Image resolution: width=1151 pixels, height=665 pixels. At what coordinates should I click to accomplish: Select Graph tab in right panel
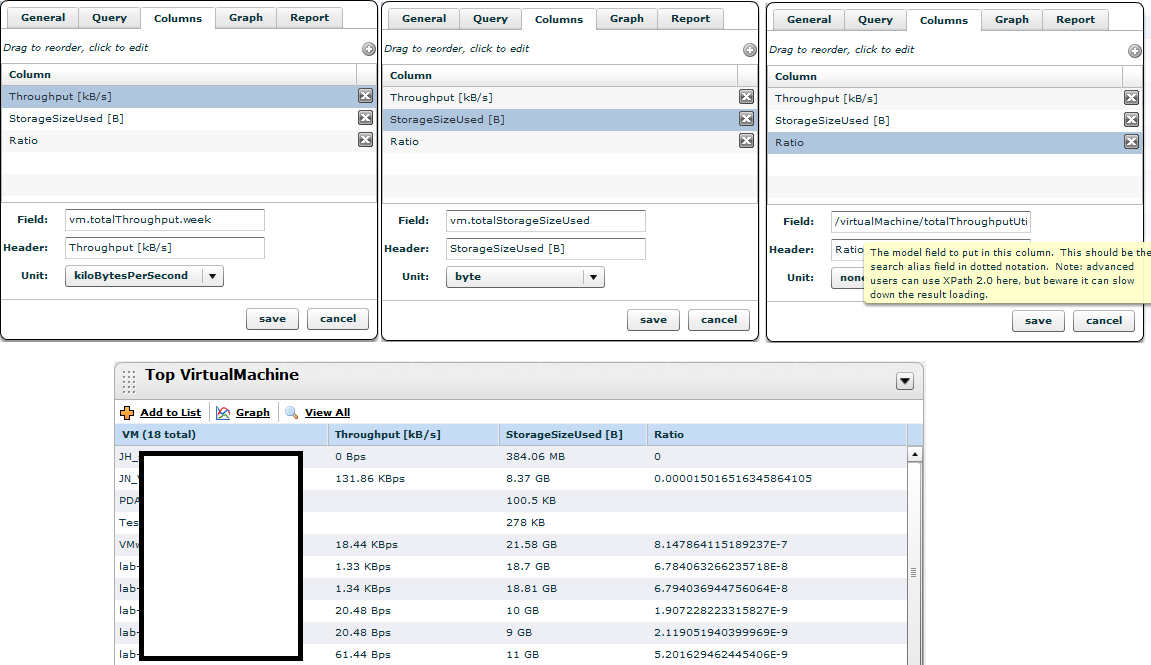point(1012,20)
